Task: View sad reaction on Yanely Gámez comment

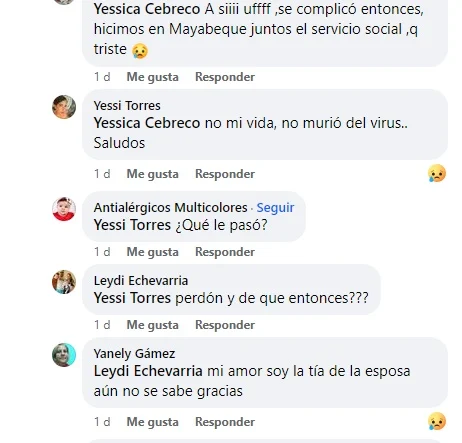Action: click(x=437, y=421)
